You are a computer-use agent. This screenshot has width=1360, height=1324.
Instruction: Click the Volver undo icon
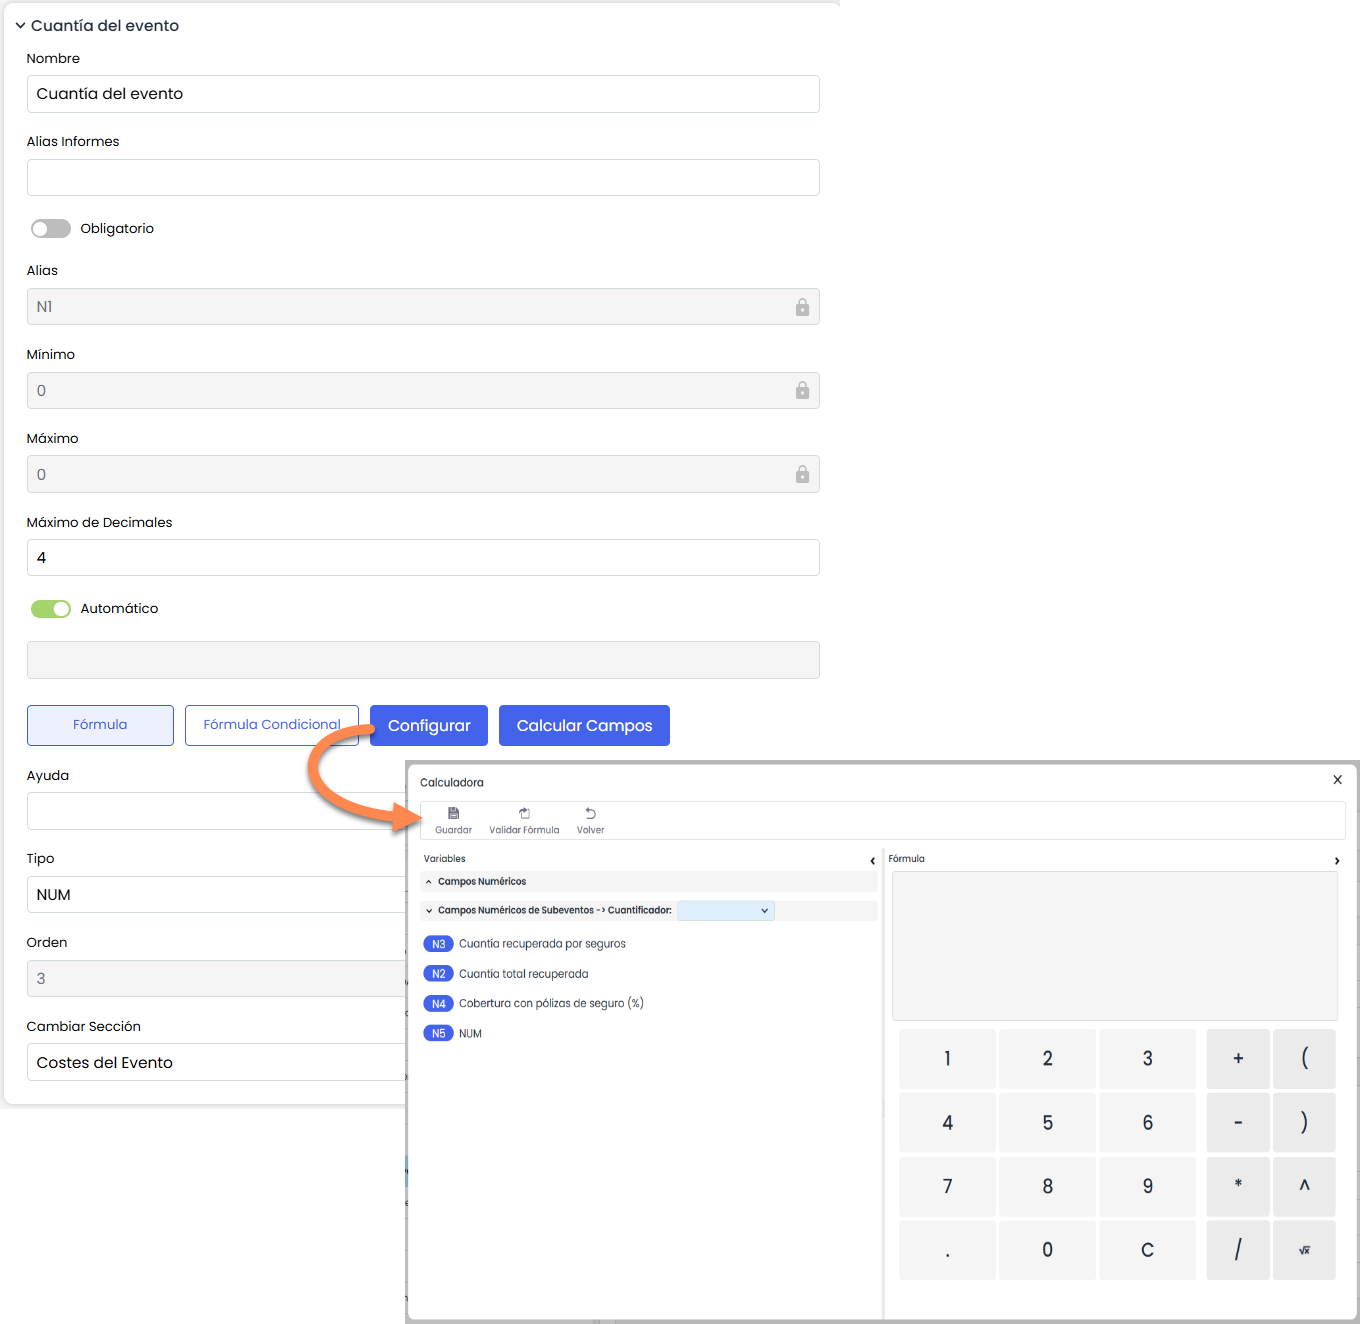click(x=590, y=814)
